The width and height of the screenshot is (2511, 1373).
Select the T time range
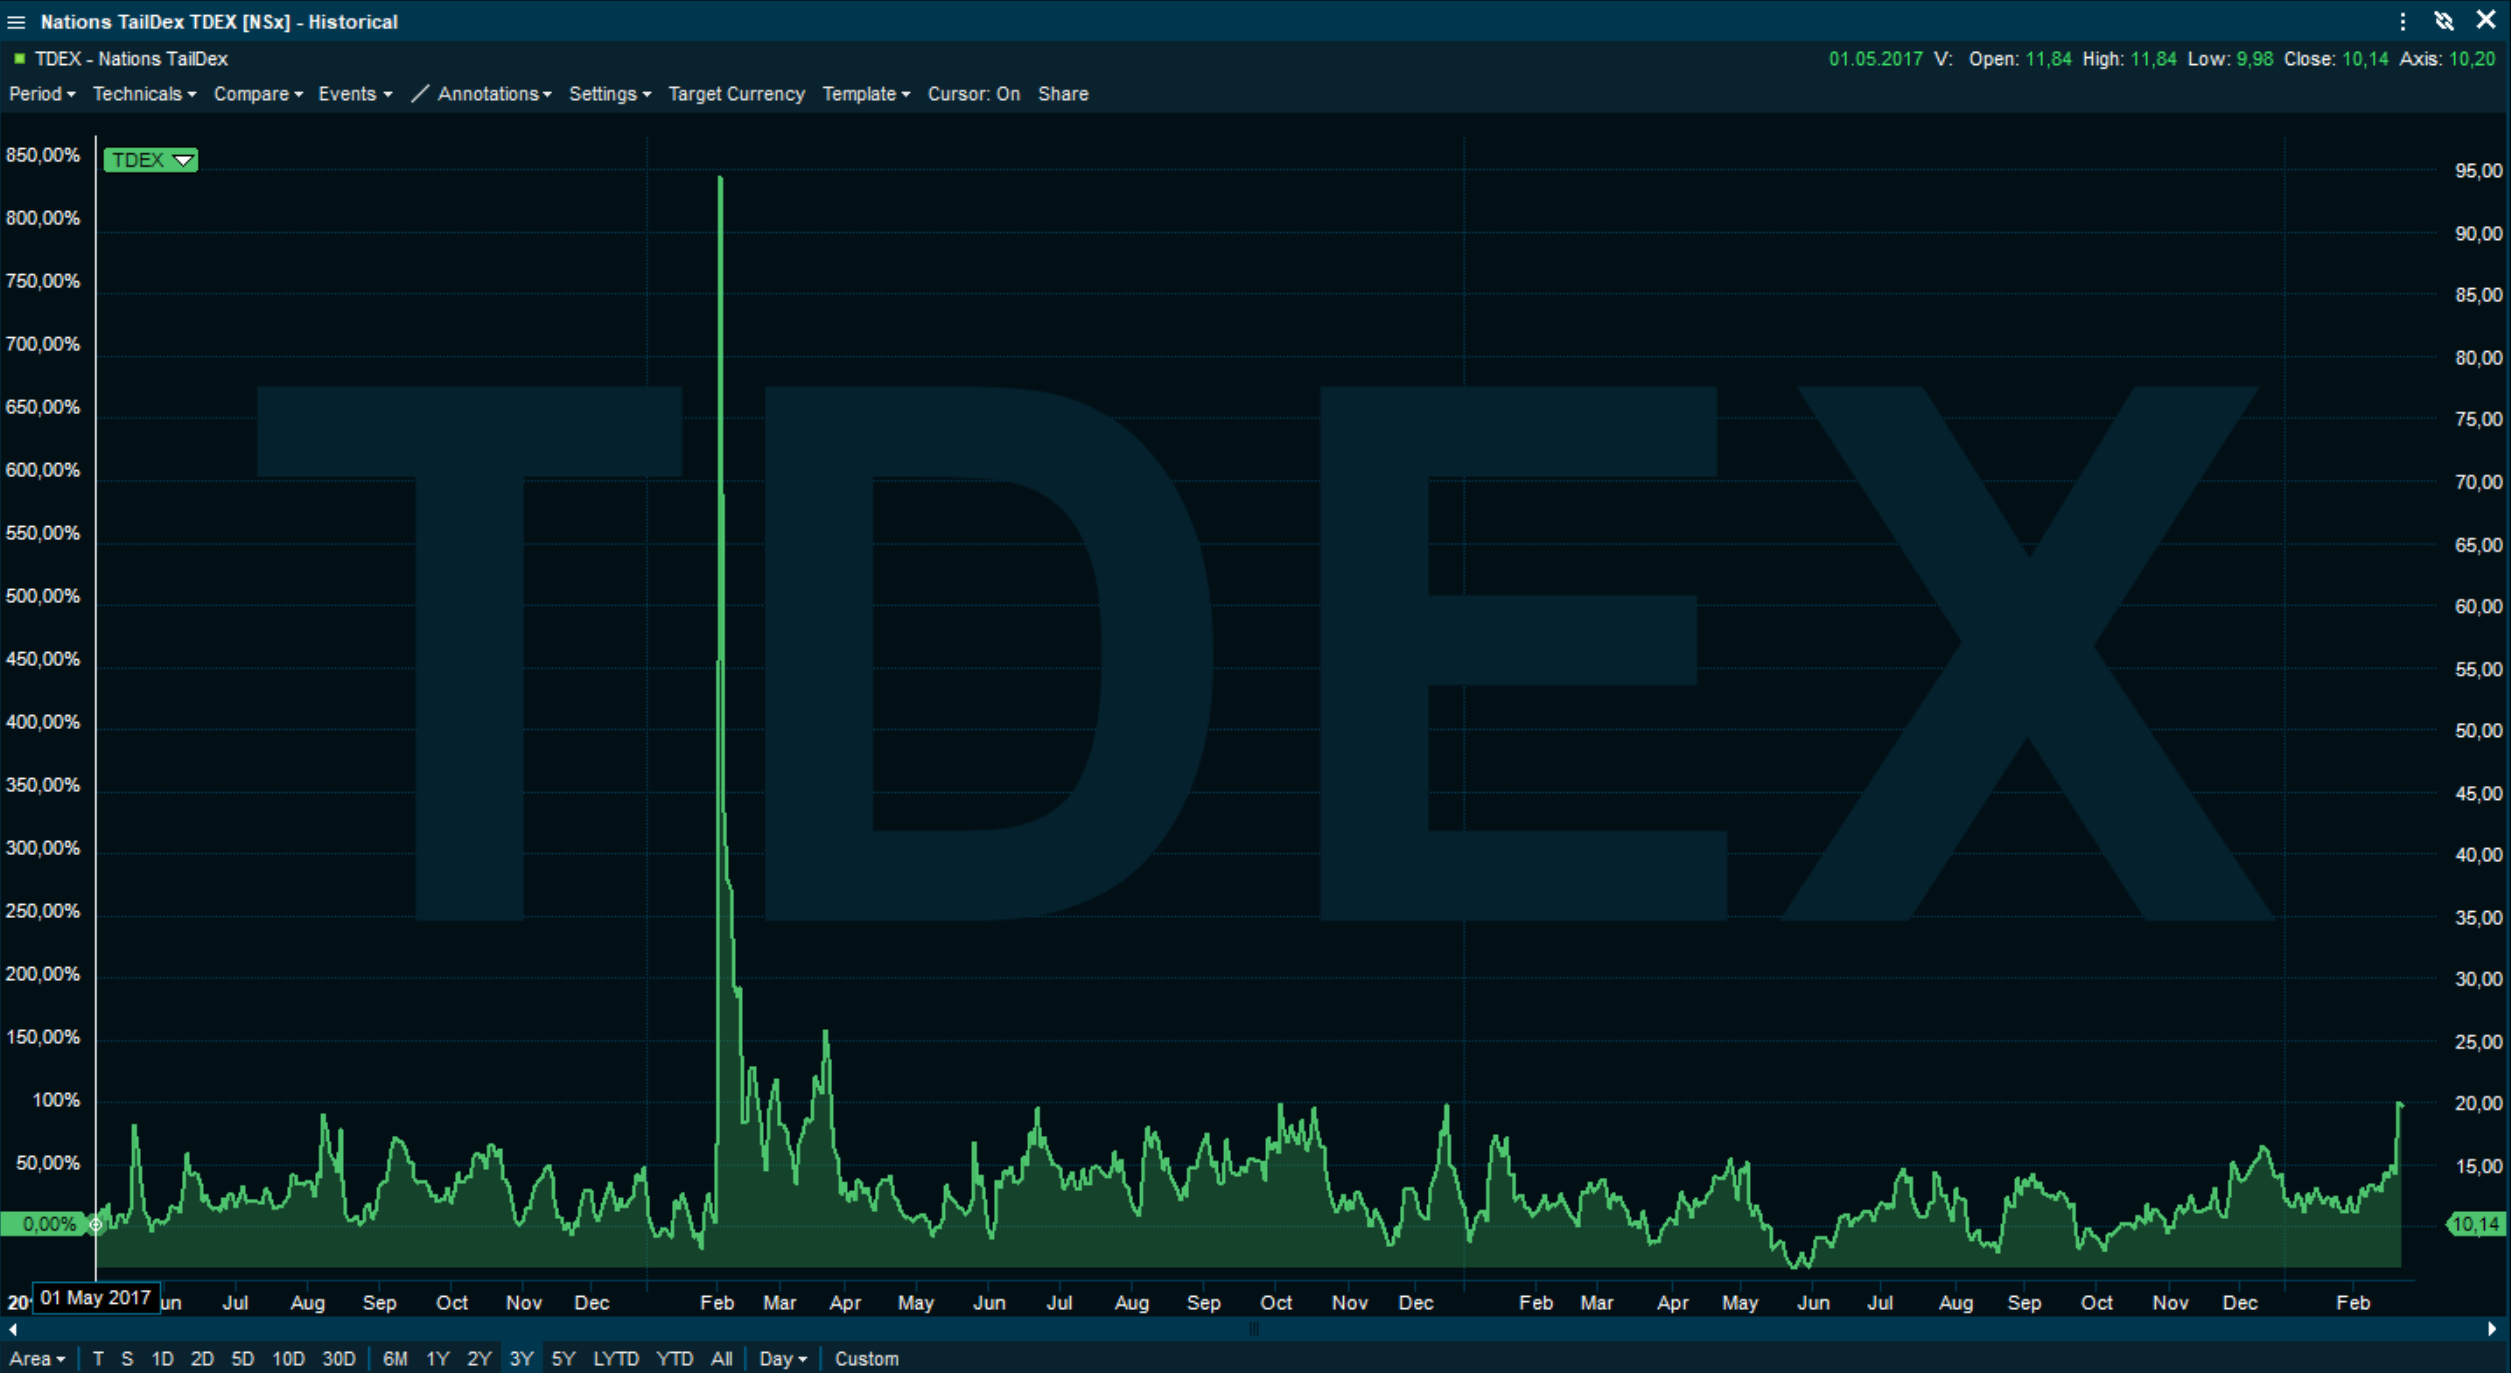pos(98,1359)
